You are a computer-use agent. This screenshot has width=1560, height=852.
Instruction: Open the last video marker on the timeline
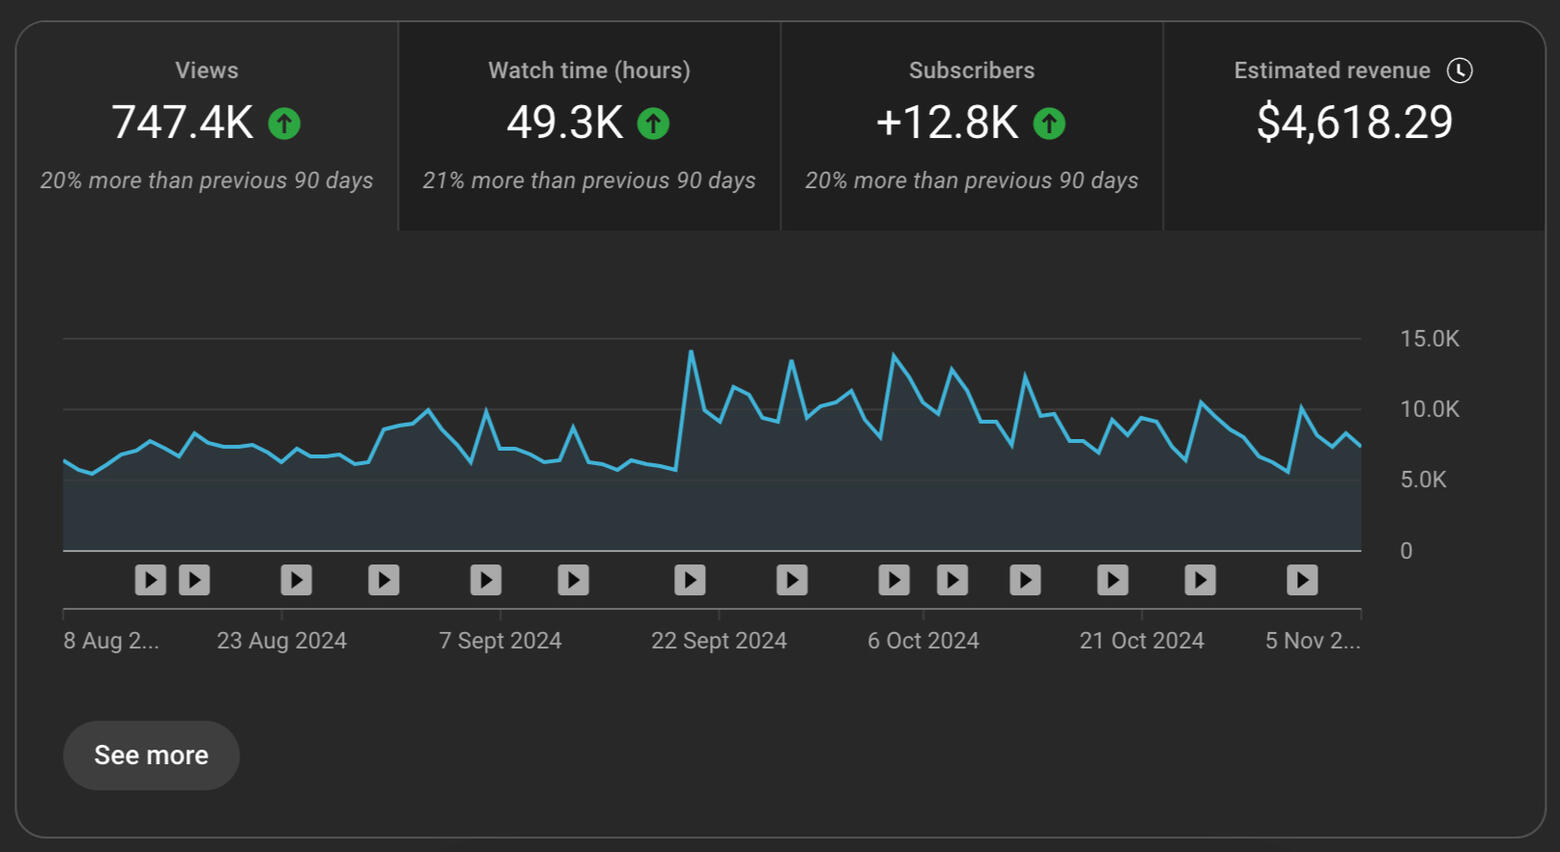point(1302,580)
